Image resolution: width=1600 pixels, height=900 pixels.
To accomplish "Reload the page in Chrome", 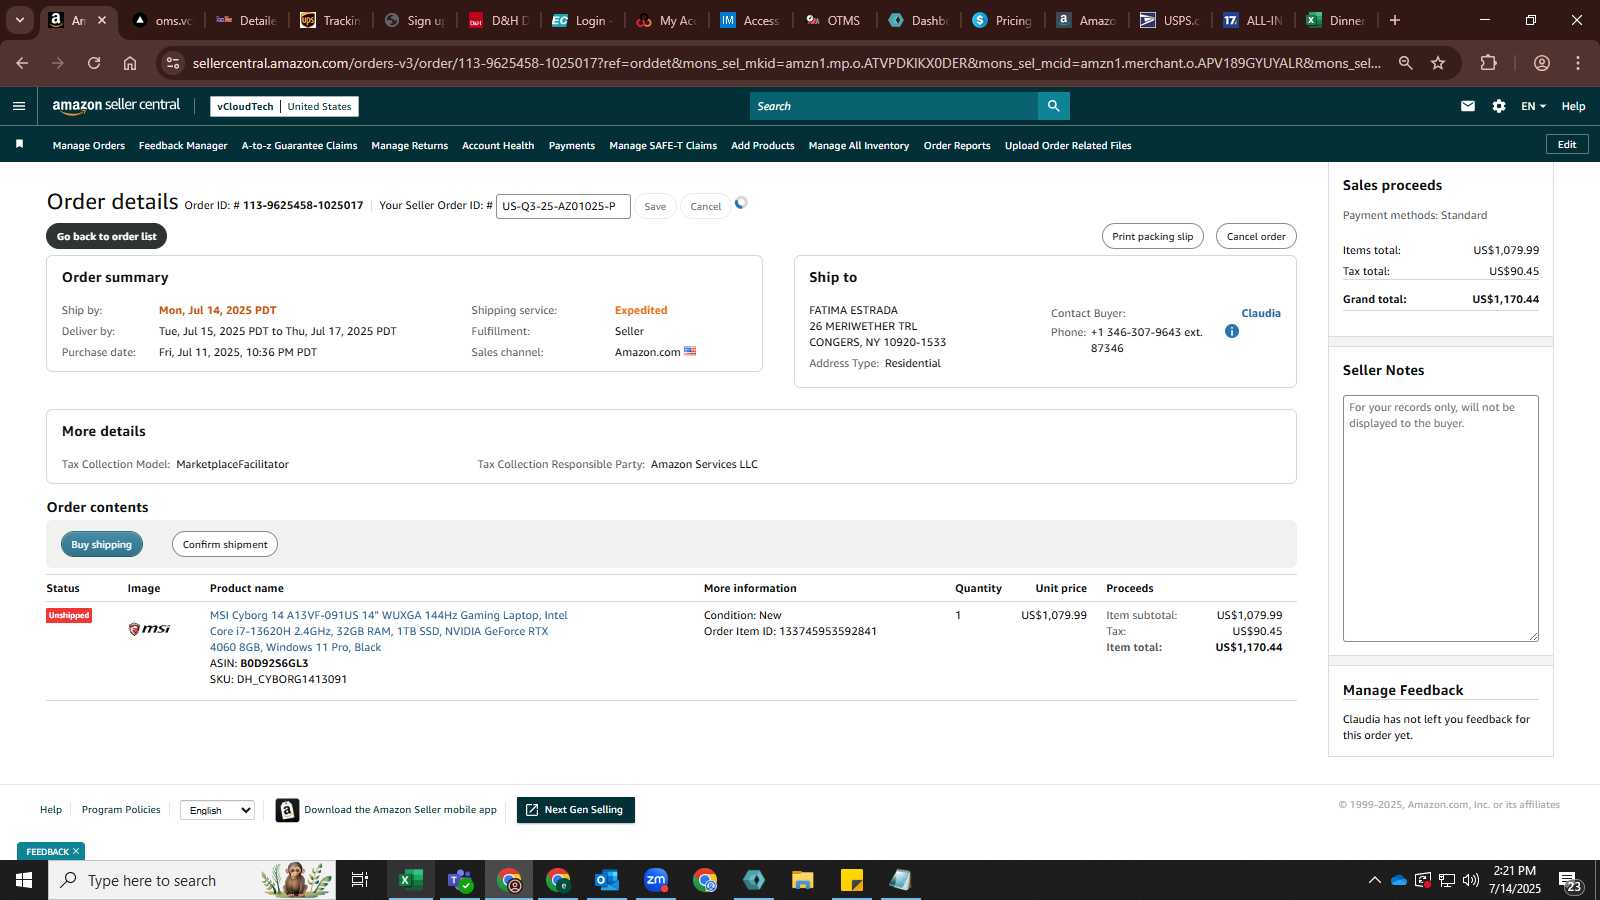I will coord(94,63).
